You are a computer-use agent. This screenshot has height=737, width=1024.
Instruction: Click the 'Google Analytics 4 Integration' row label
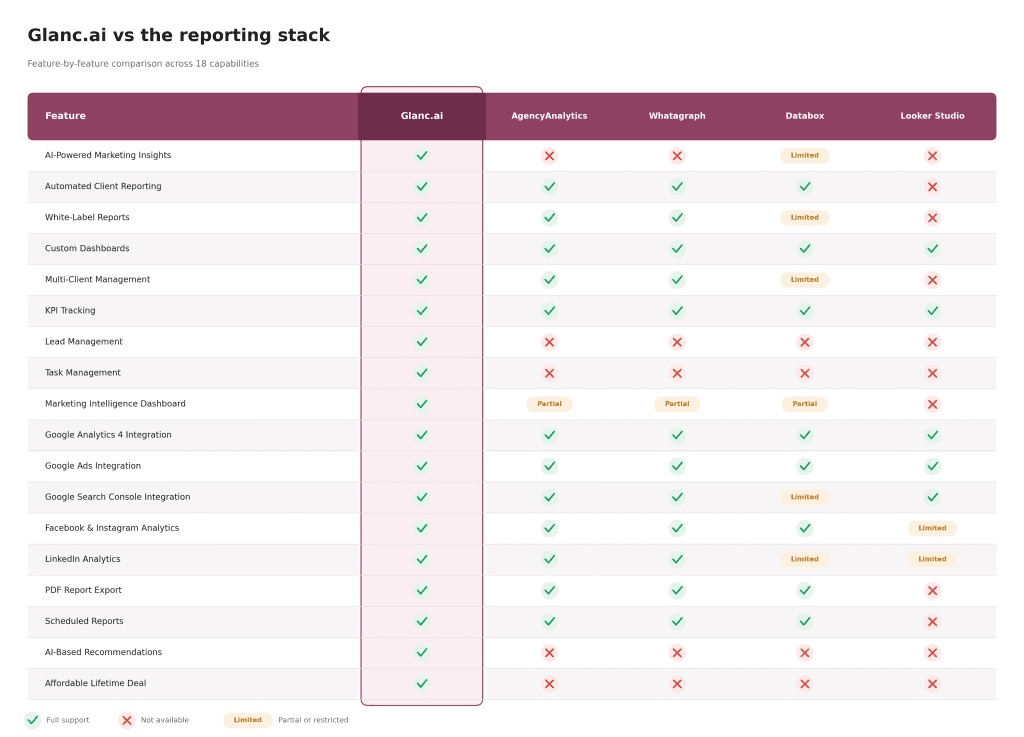[x=108, y=435]
